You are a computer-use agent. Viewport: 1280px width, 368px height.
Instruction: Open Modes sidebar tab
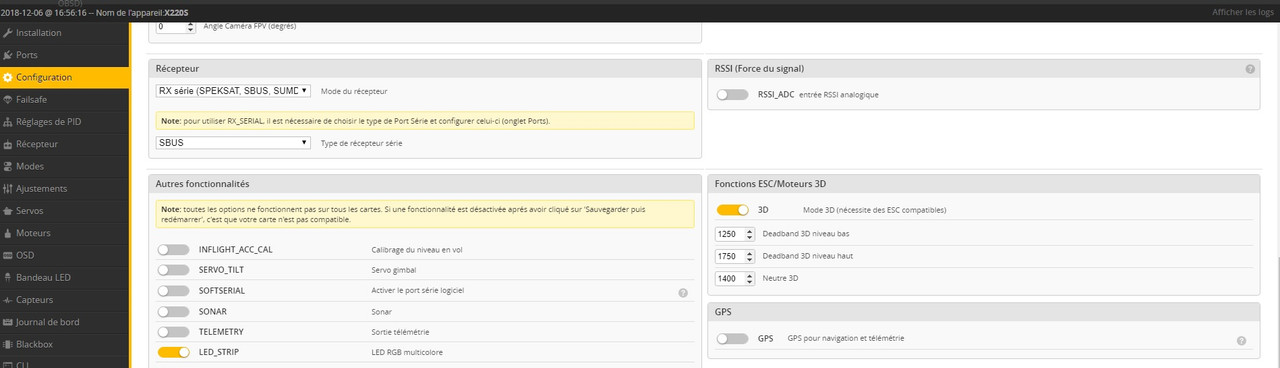(x=65, y=166)
